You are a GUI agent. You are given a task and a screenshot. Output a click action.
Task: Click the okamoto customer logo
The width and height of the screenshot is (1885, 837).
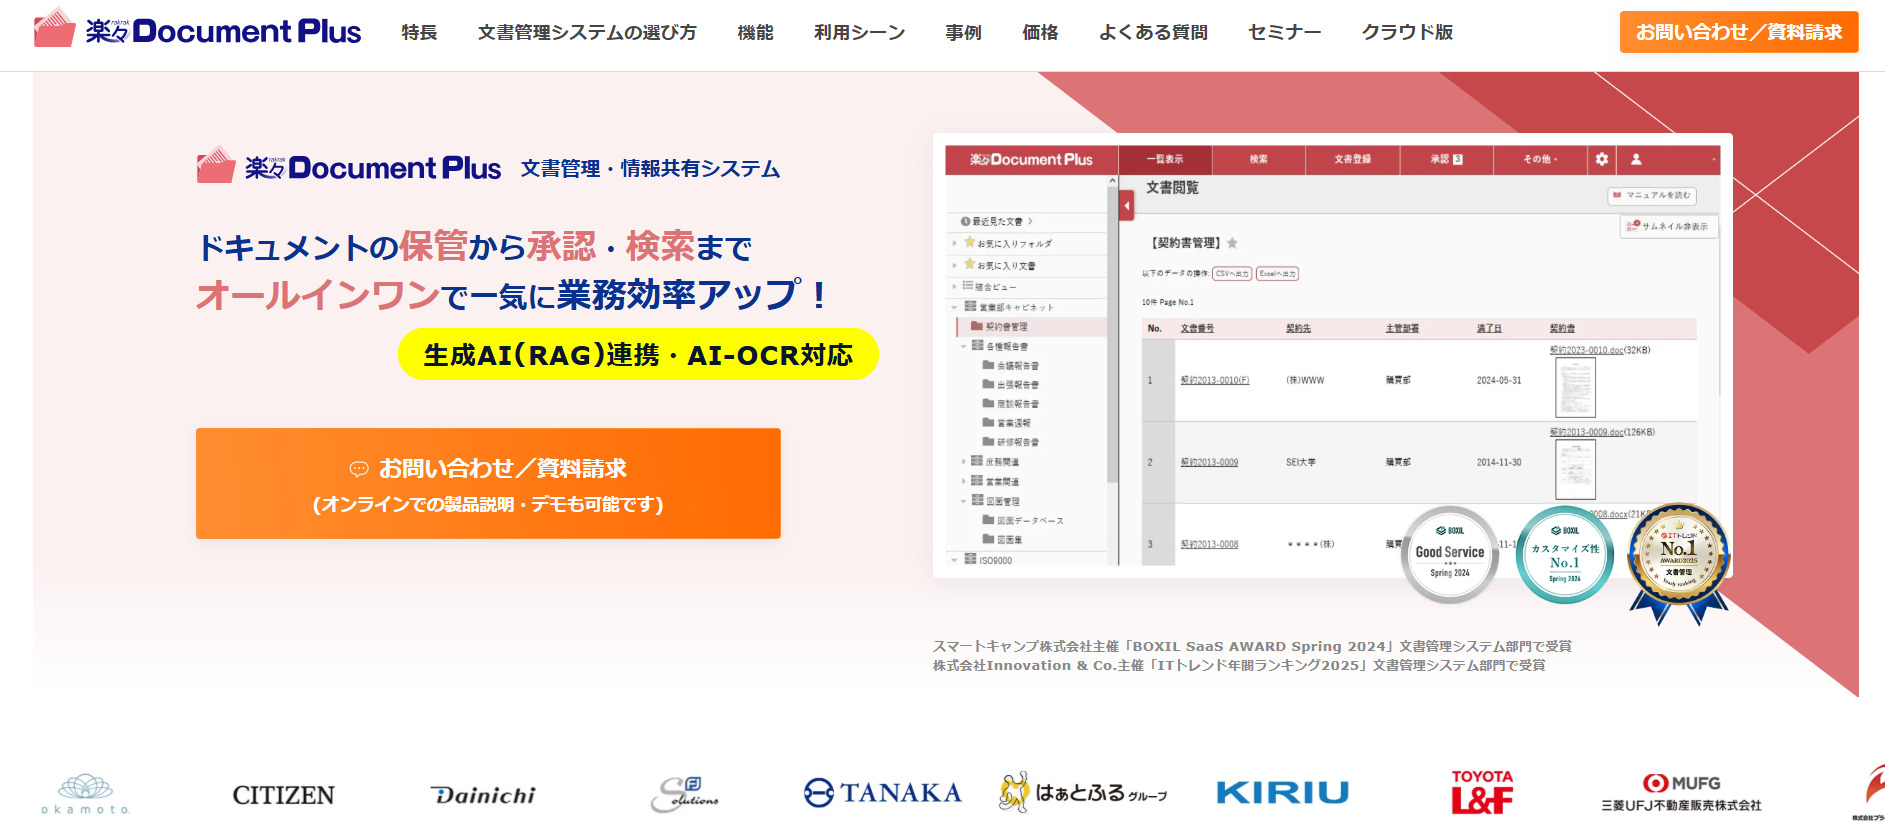pos(86,794)
